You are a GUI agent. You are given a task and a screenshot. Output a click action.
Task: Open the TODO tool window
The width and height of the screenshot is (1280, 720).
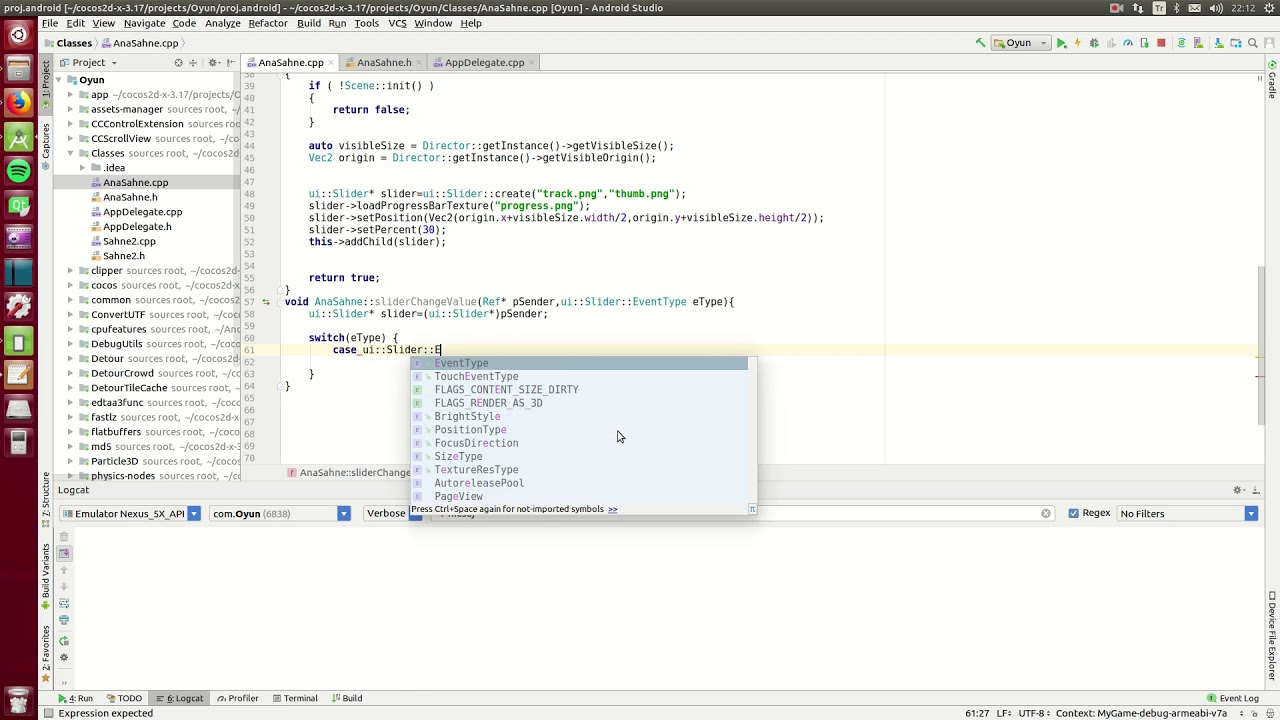[124, 698]
